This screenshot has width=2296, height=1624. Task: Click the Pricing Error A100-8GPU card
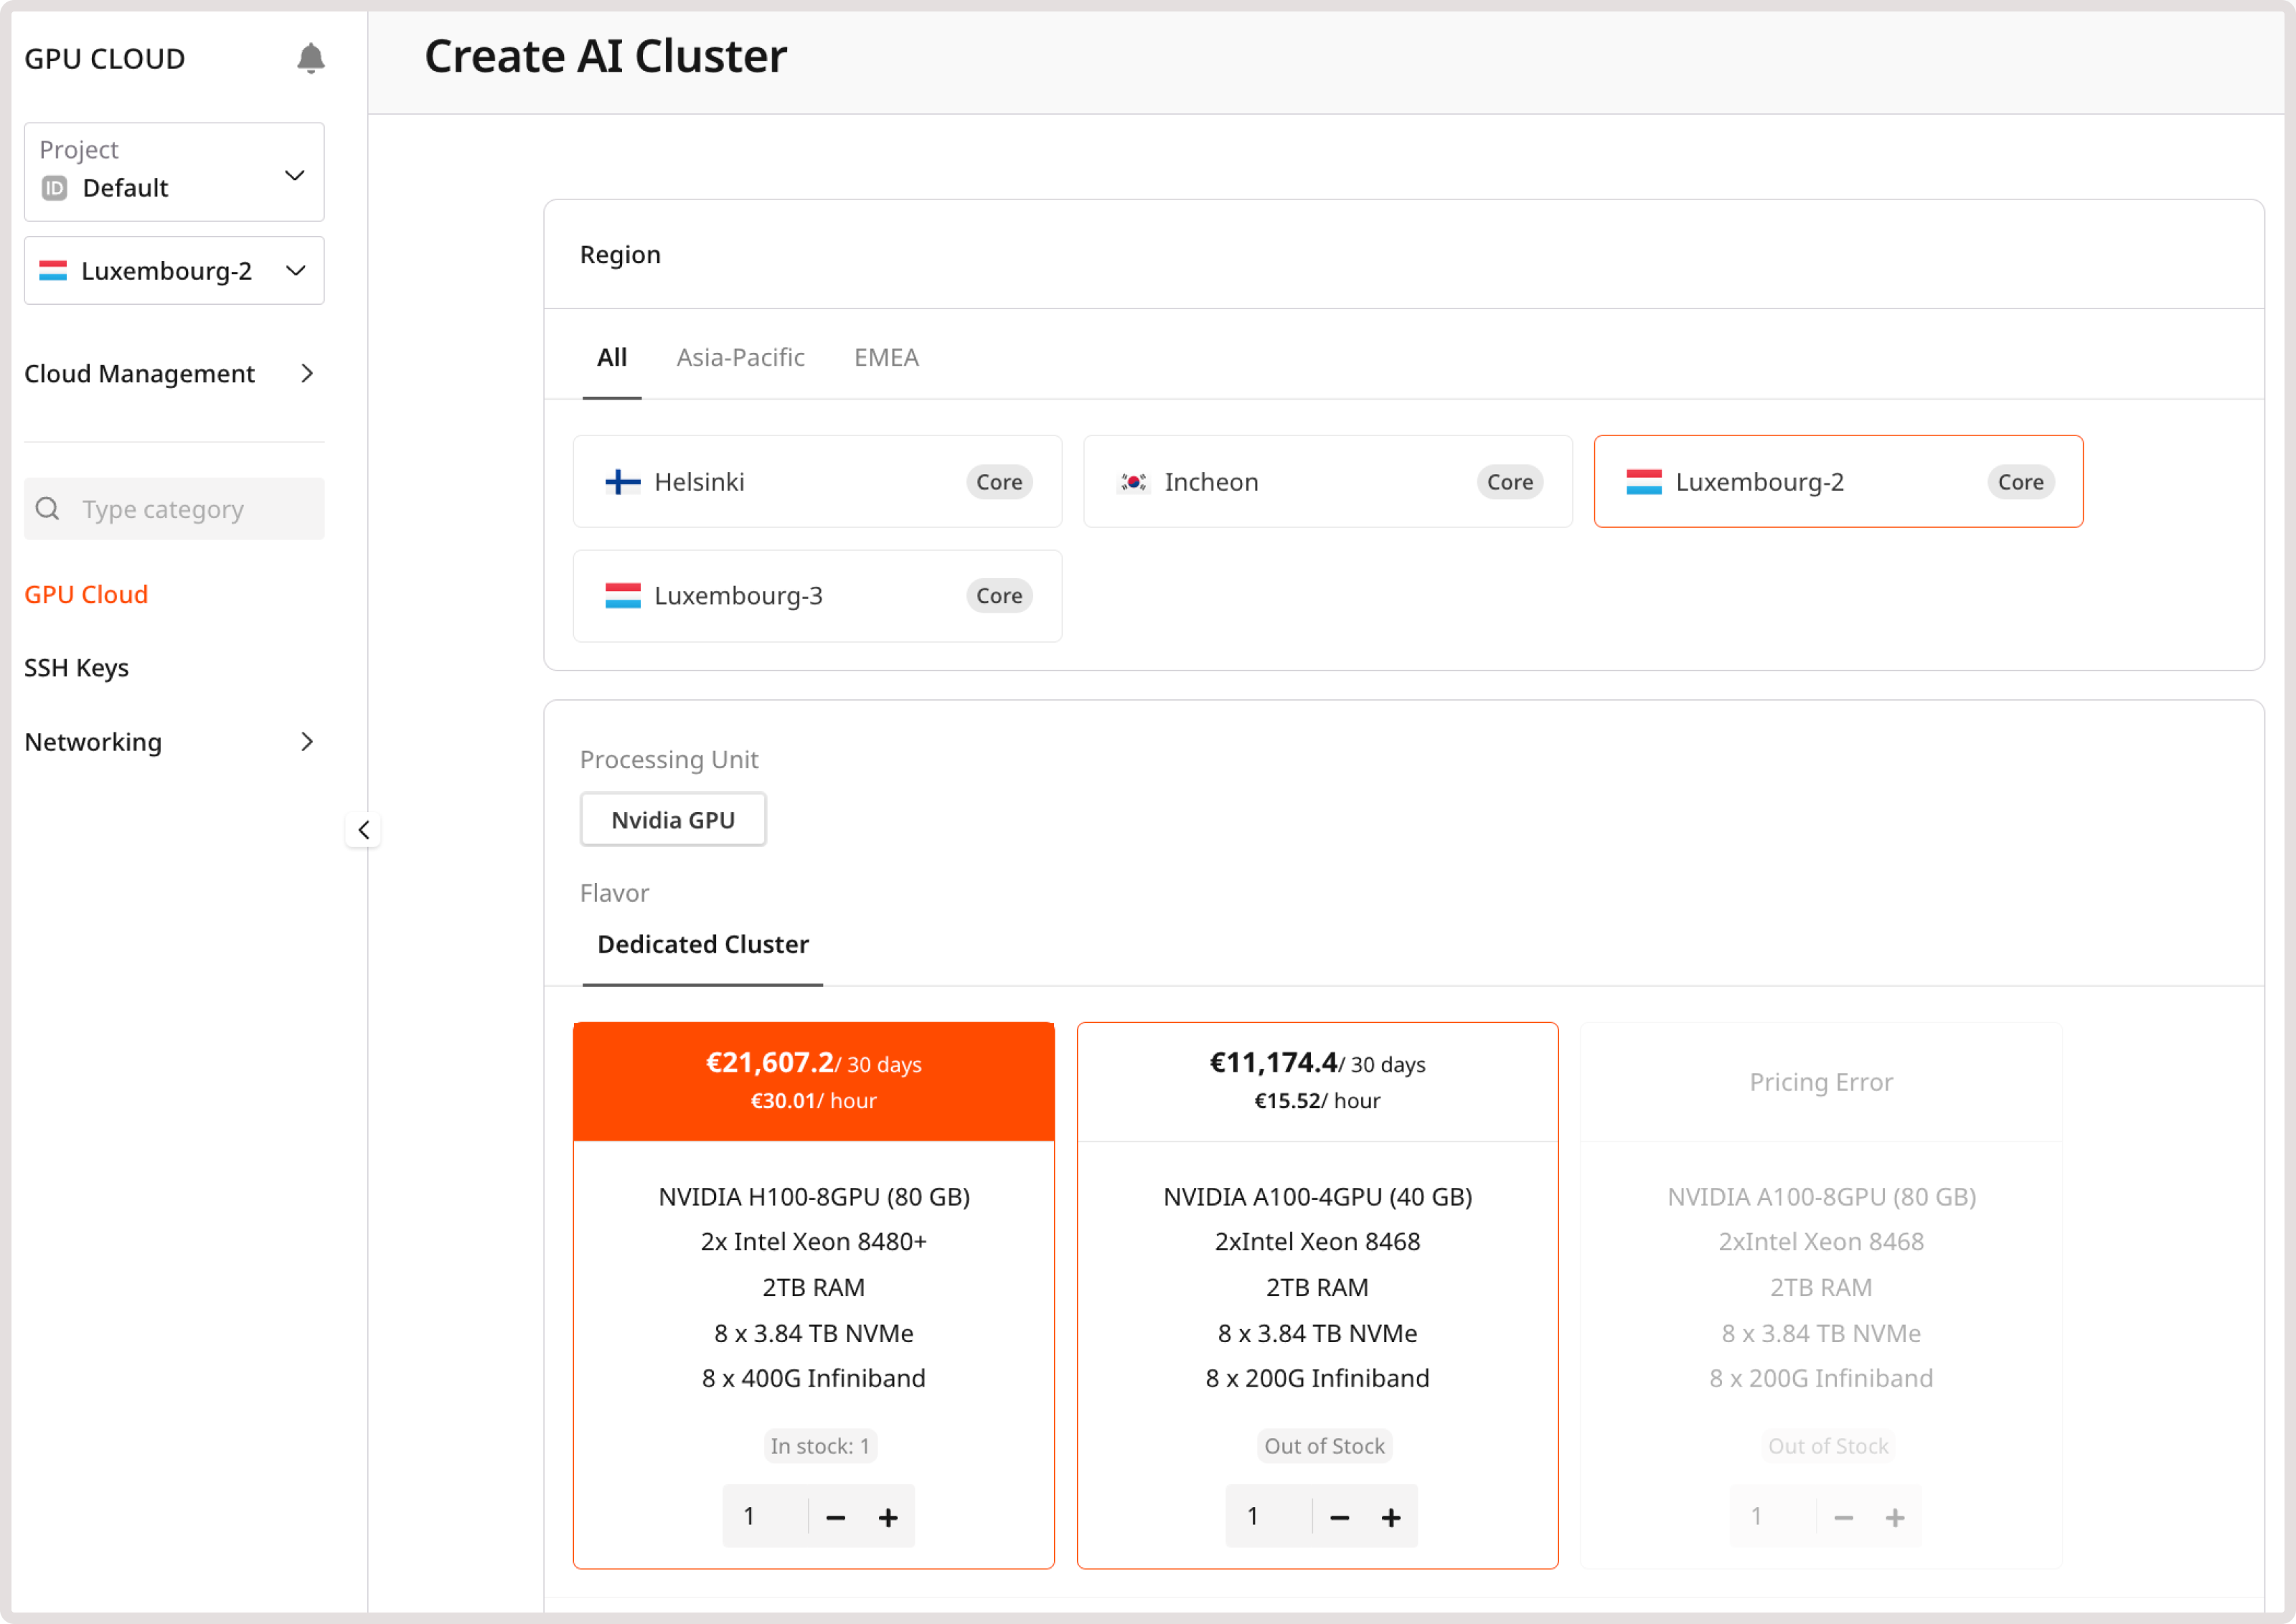(1821, 1295)
